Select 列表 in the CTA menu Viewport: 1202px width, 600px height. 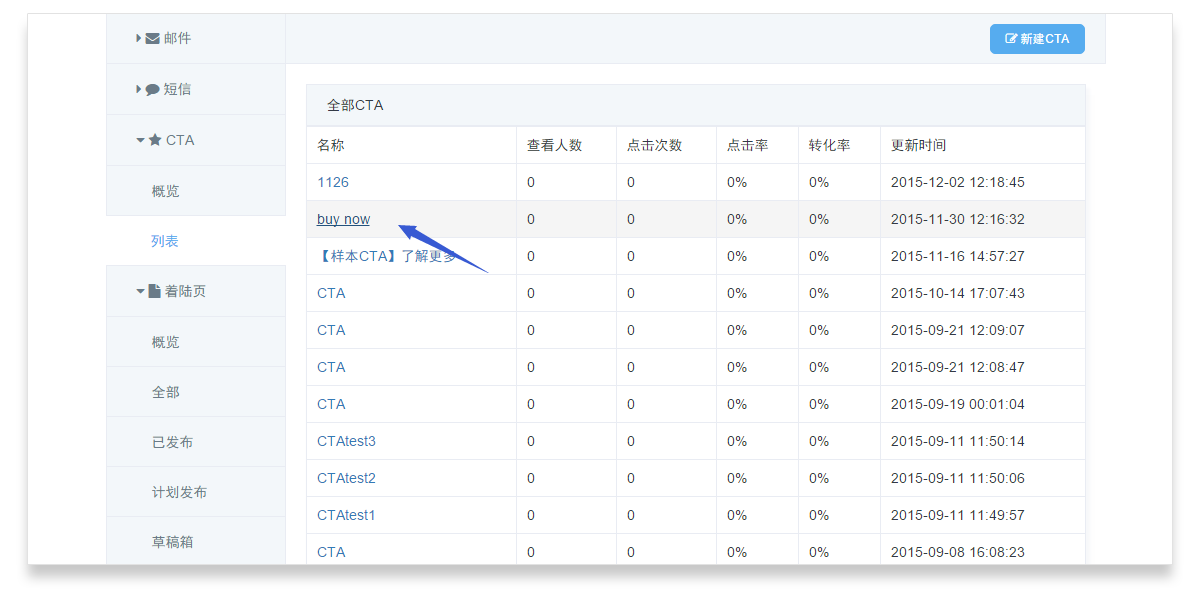165,241
